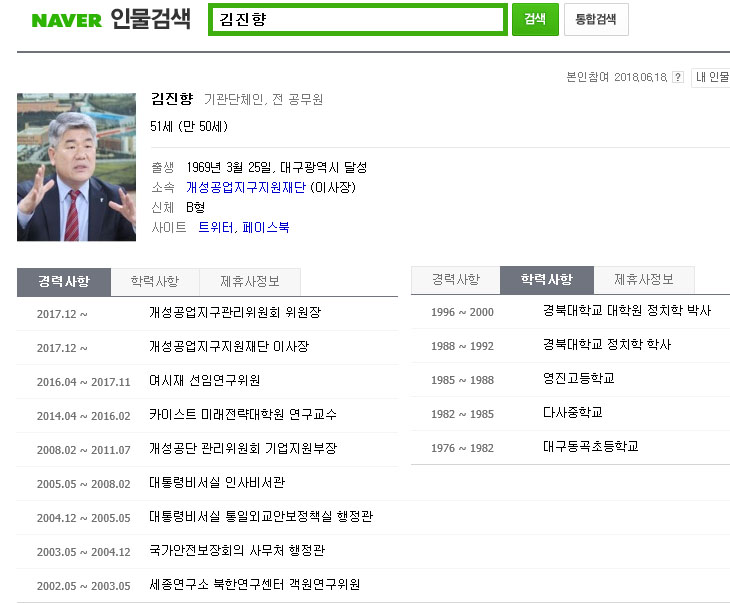This screenshot has height=603, width=730.
Task: Click education row 경북대학교 정치학 학사
Action: (x=570, y=346)
